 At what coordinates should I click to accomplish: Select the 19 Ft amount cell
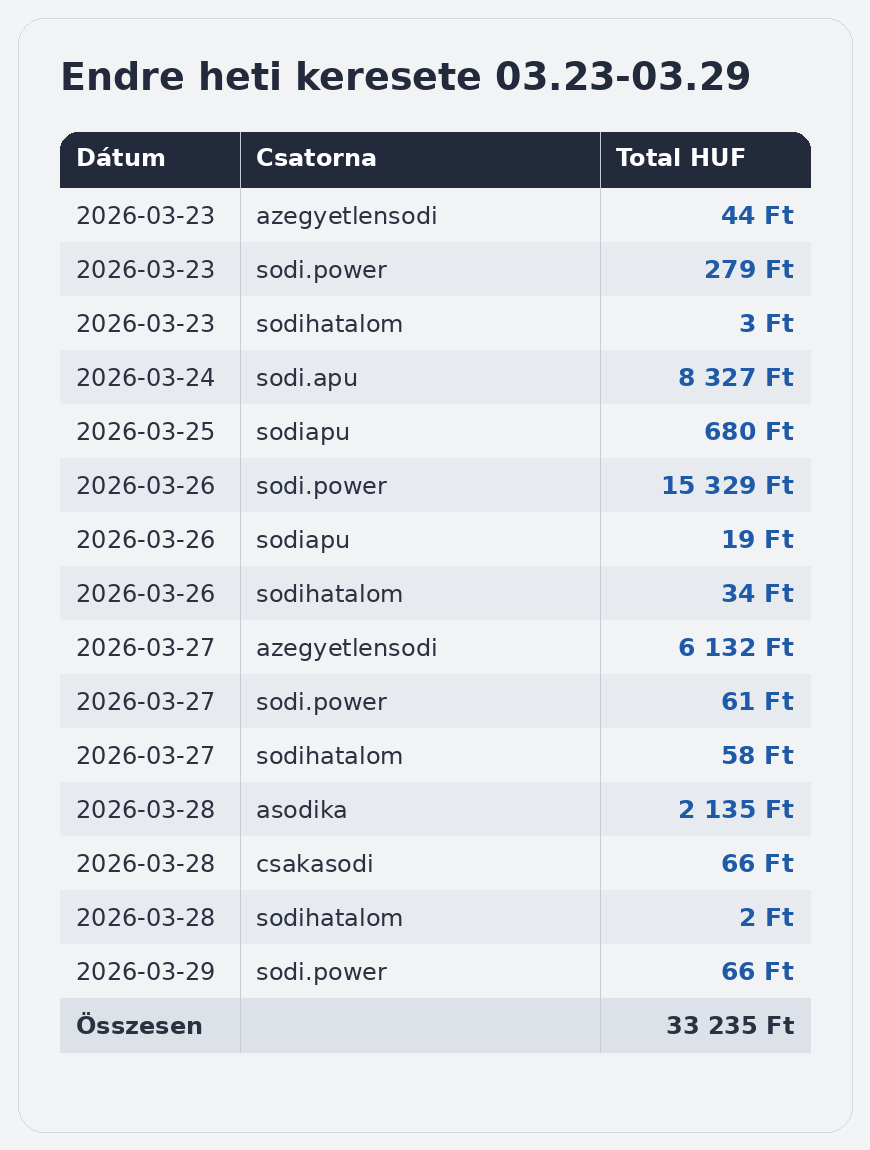(757, 540)
